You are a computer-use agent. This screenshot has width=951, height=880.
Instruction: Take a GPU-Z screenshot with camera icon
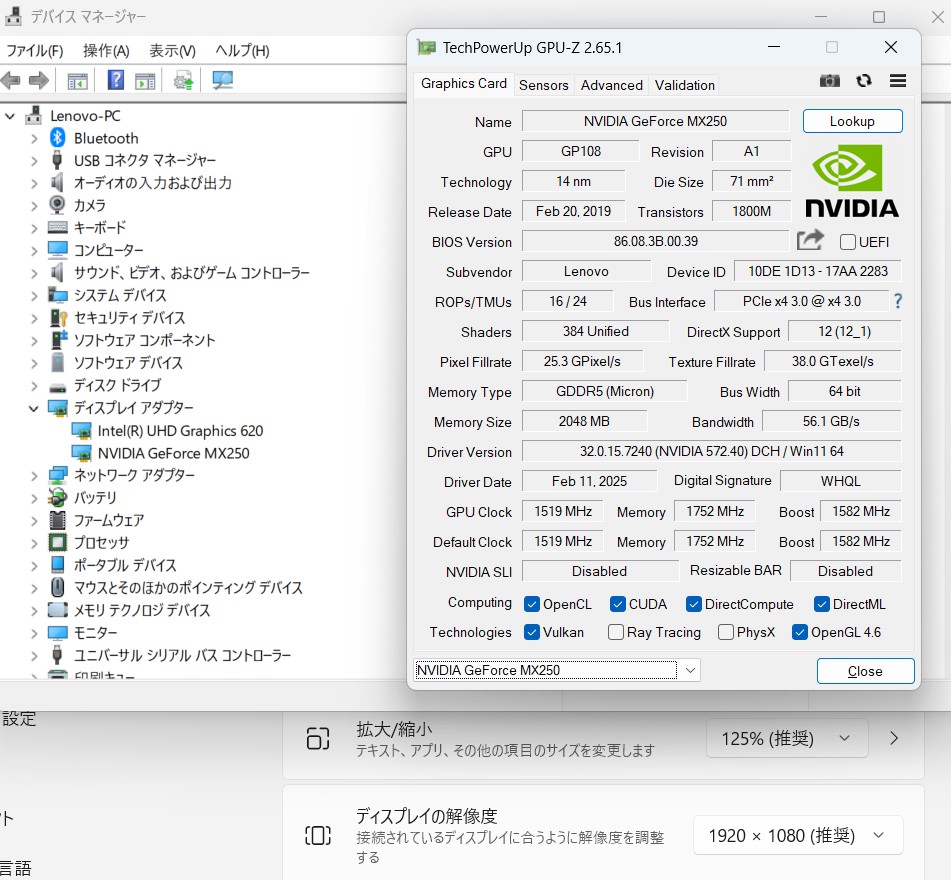[x=830, y=81]
